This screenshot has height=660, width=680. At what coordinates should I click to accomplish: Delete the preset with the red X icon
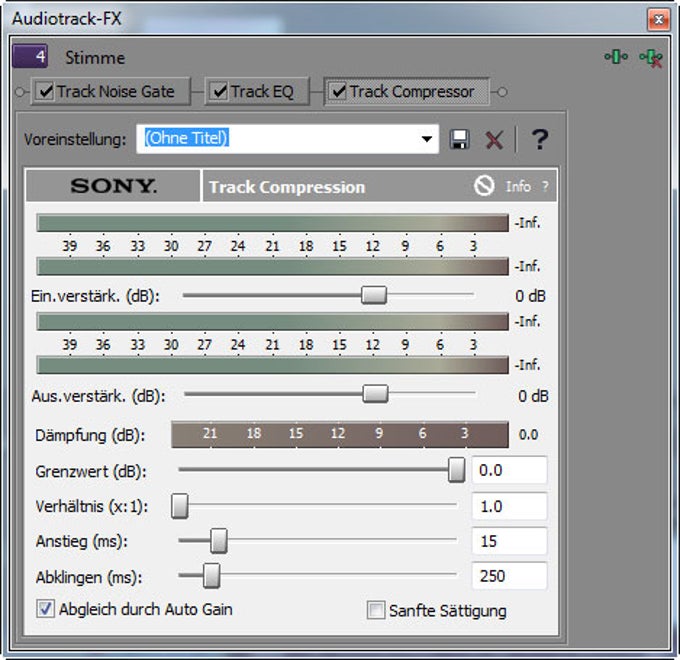click(494, 140)
